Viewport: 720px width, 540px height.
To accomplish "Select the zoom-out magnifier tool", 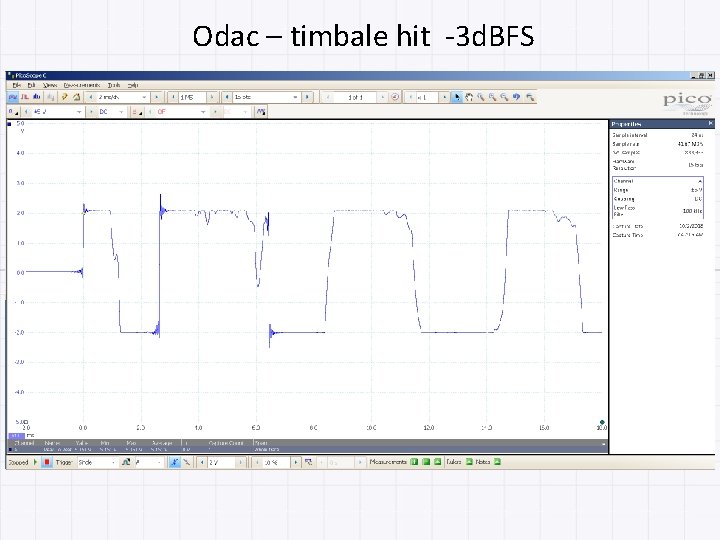I will 505,97.
